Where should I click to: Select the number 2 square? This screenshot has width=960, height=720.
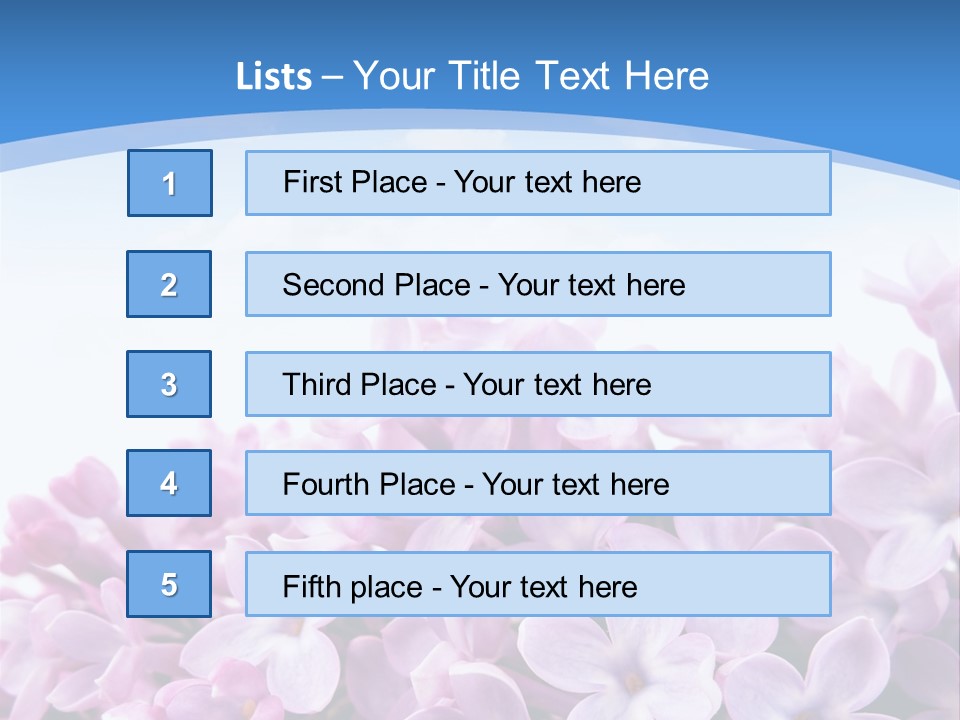click(169, 284)
